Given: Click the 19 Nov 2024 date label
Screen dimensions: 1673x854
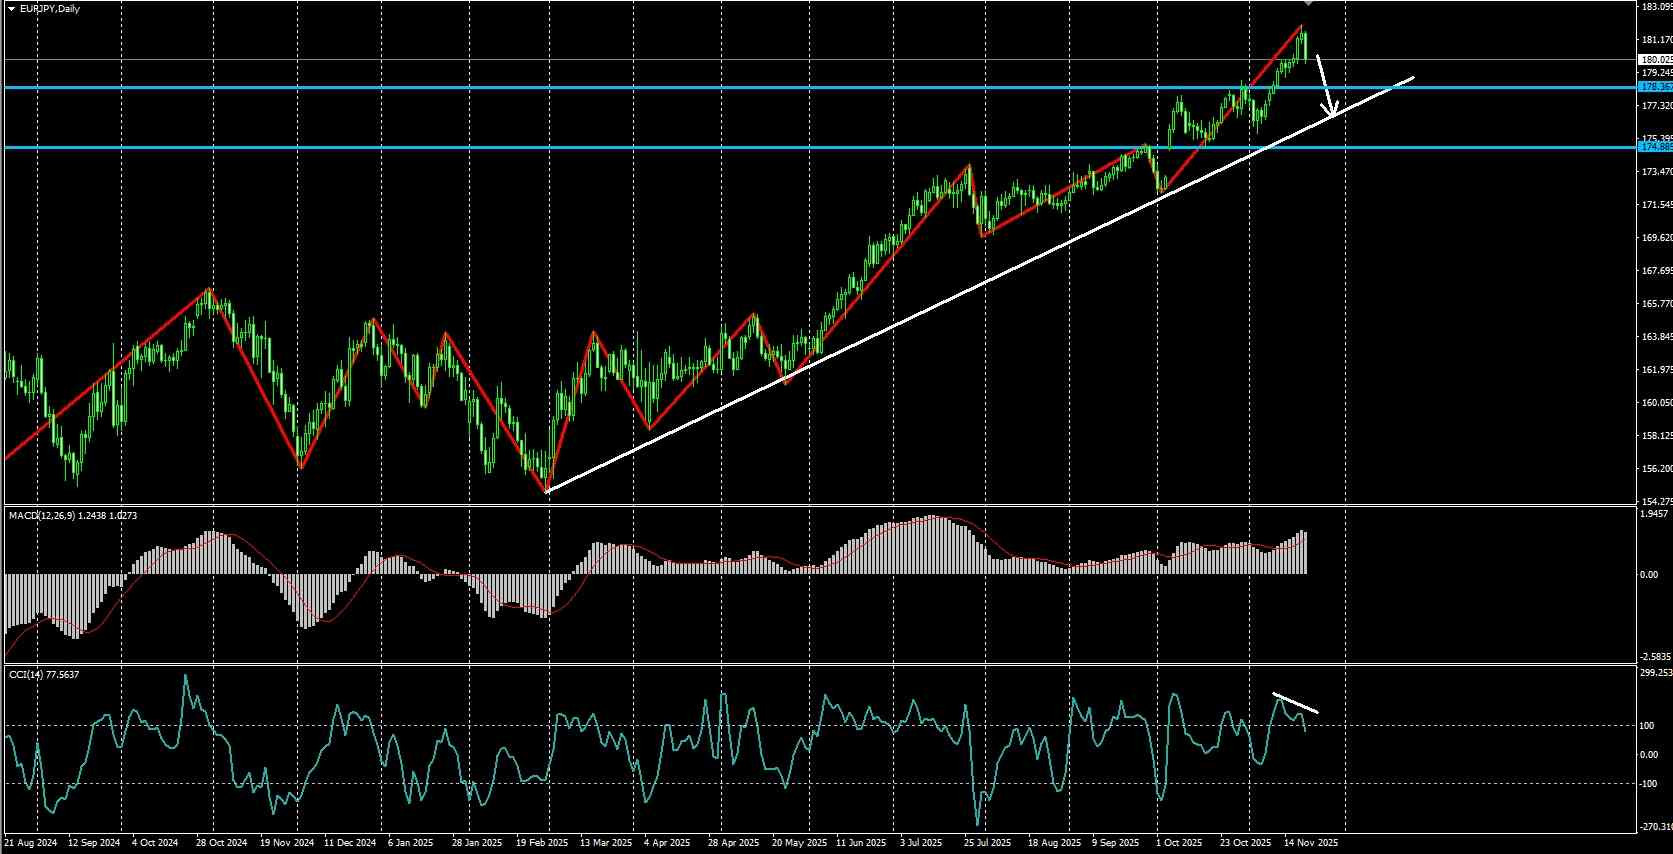Looking at the screenshot, I should 287,843.
